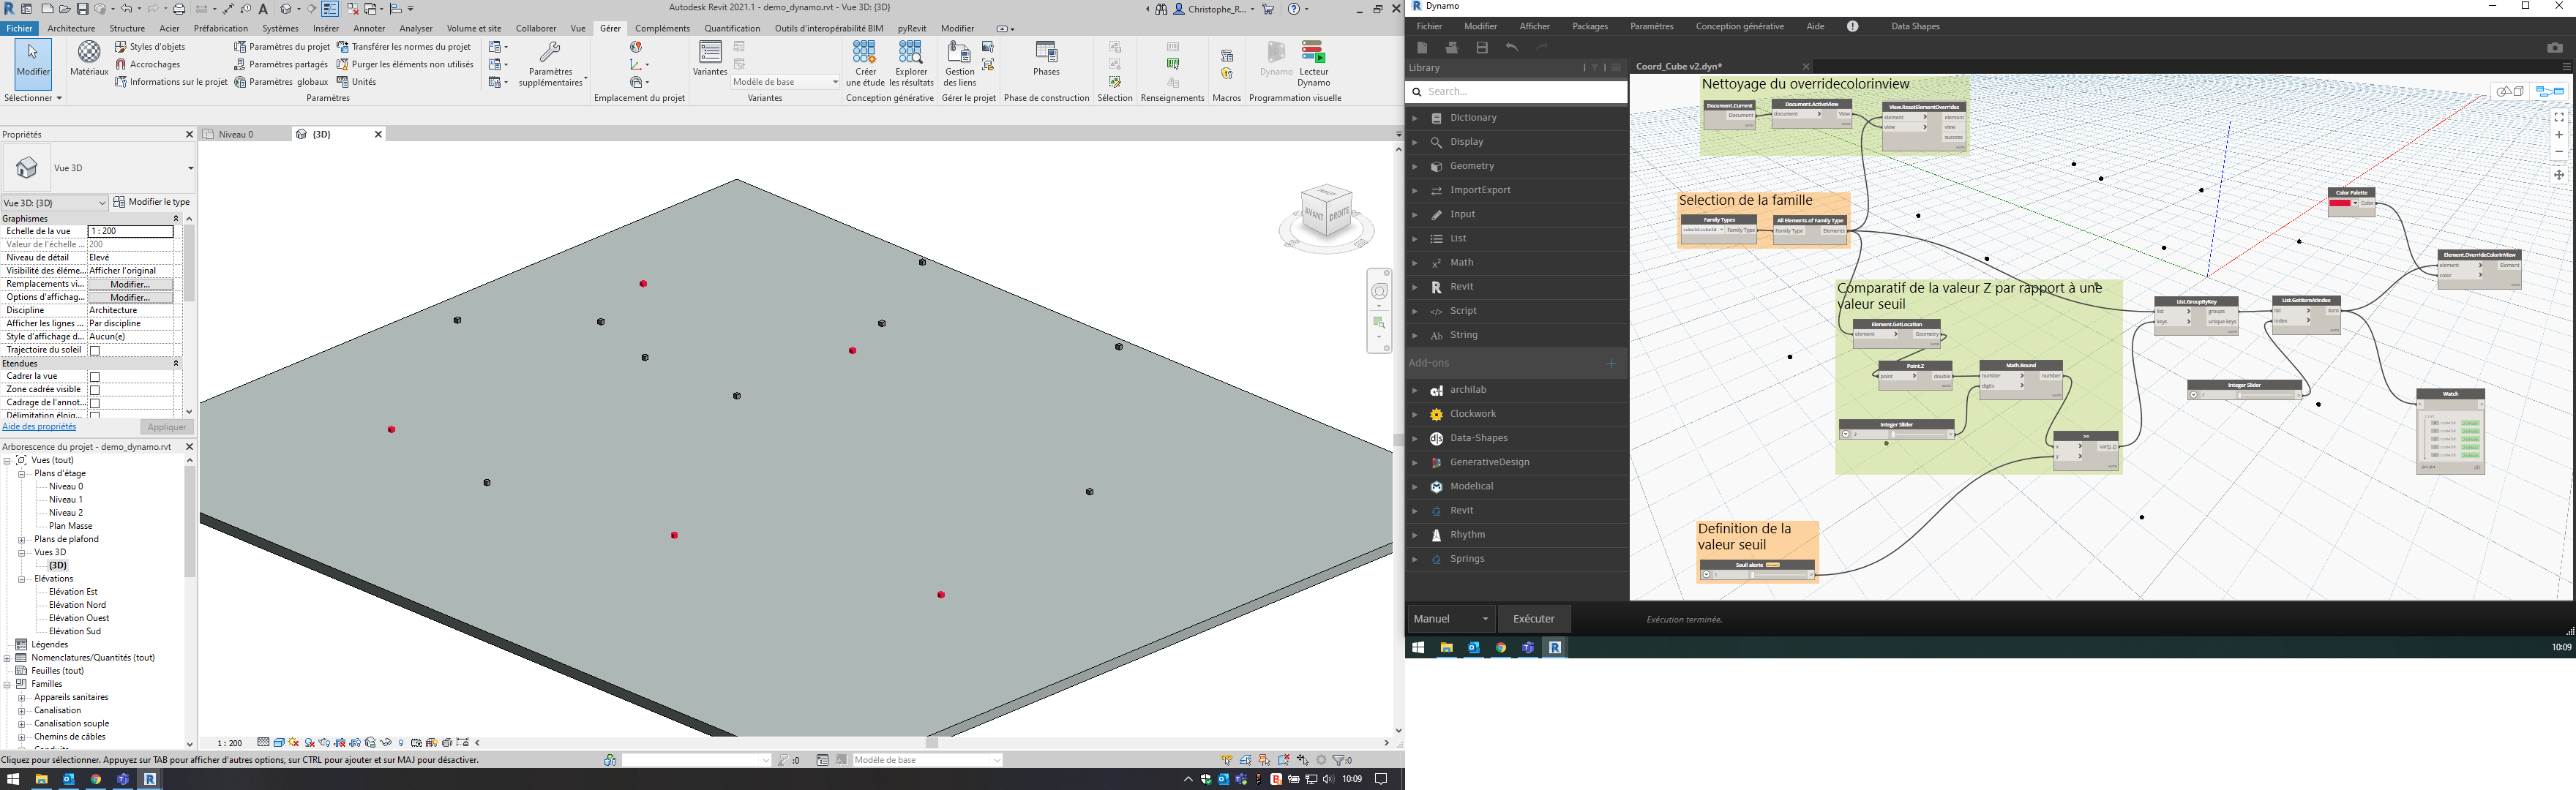
Task: Click Dynamo's save file toolbar icon
Action: click(x=1482, y=48)
